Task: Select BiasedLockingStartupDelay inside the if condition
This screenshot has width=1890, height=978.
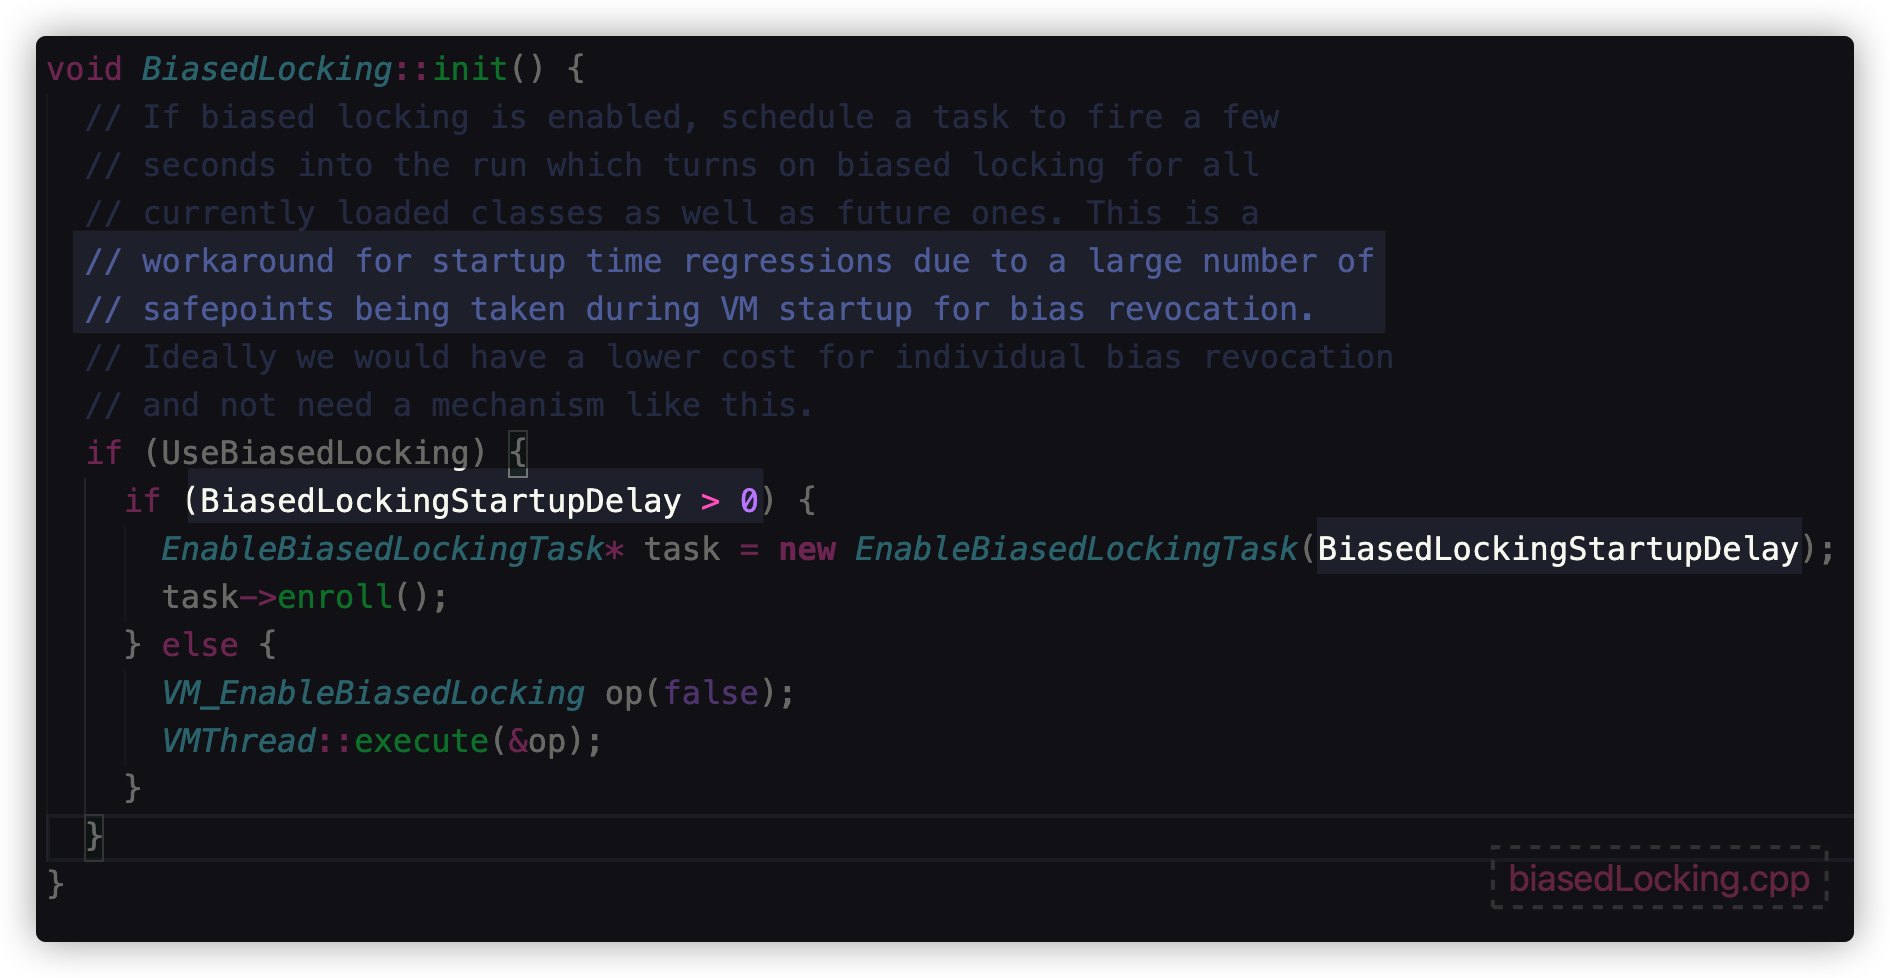Action: (440, 501)
